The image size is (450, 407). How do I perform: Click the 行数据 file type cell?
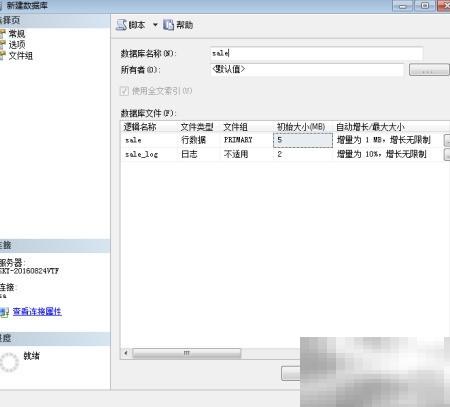198,140
